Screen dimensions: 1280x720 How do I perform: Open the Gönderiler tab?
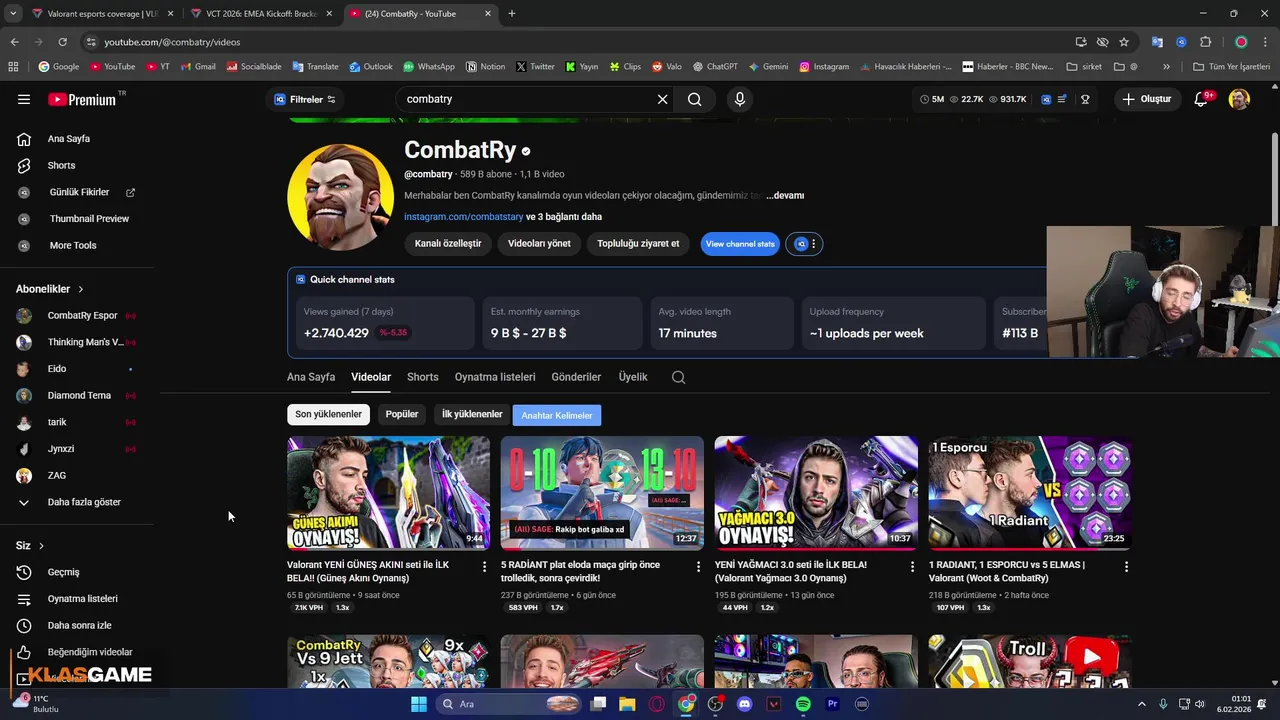(x=576, y=377)
